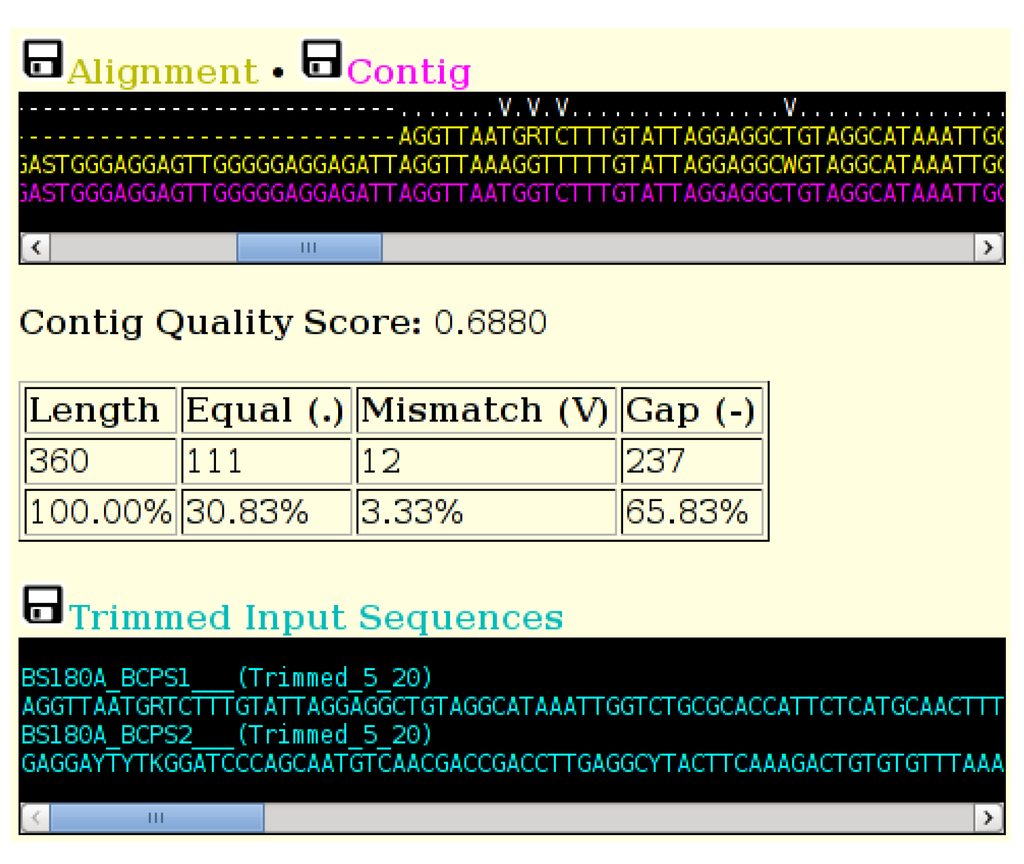Click the Contig Quality Score value 0.6880
Screen dimensions: 1024x864
(492, 322)
